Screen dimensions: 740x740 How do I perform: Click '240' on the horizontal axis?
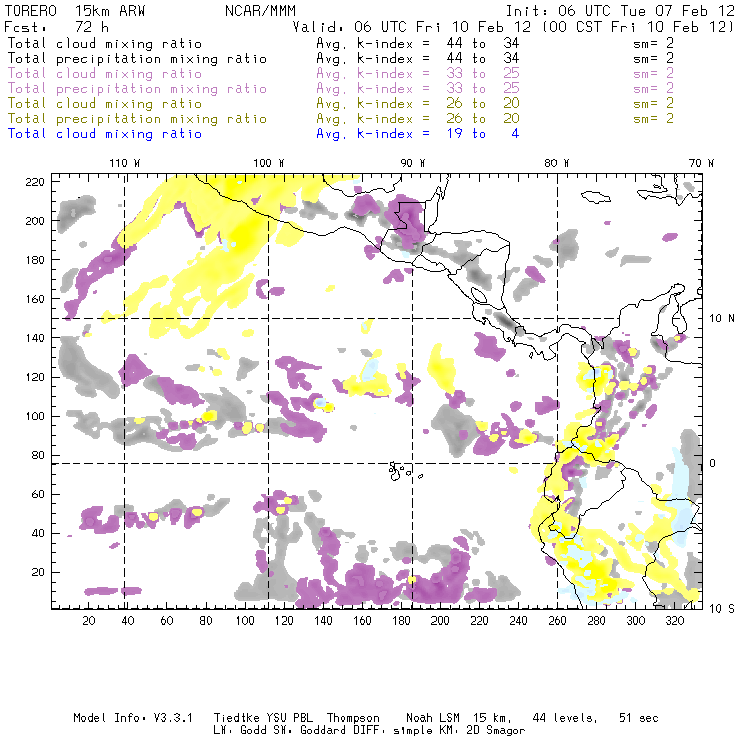518,621
